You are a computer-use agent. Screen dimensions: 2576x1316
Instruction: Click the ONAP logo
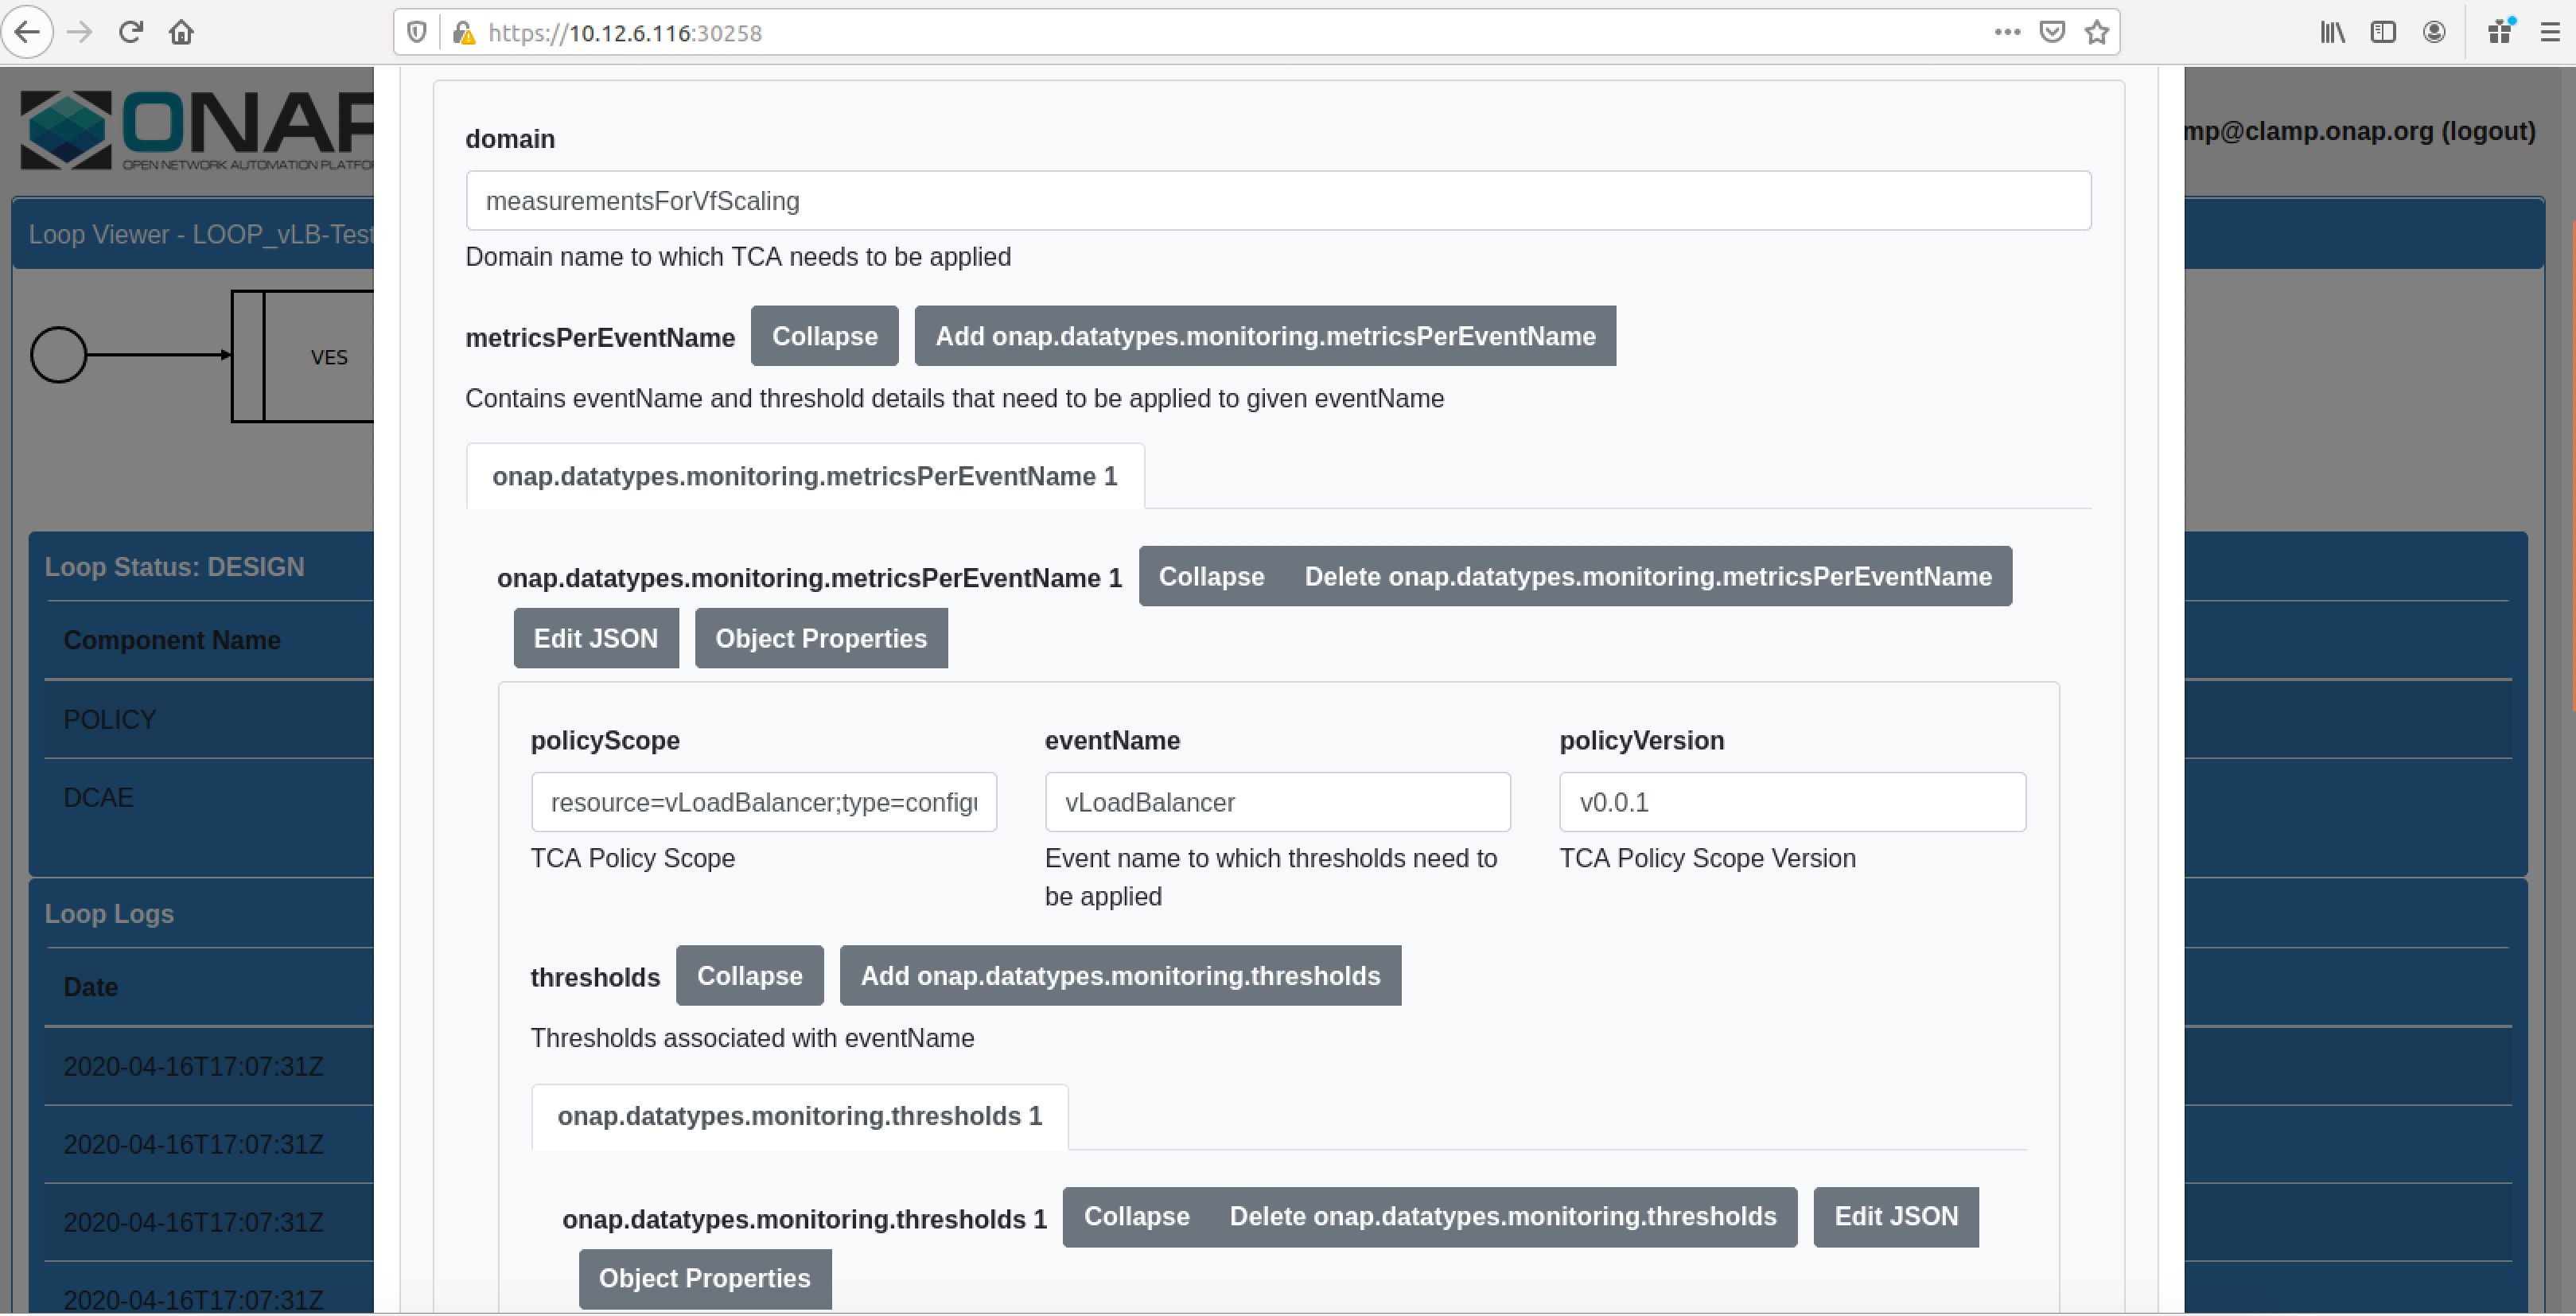[x=196, y=130]
